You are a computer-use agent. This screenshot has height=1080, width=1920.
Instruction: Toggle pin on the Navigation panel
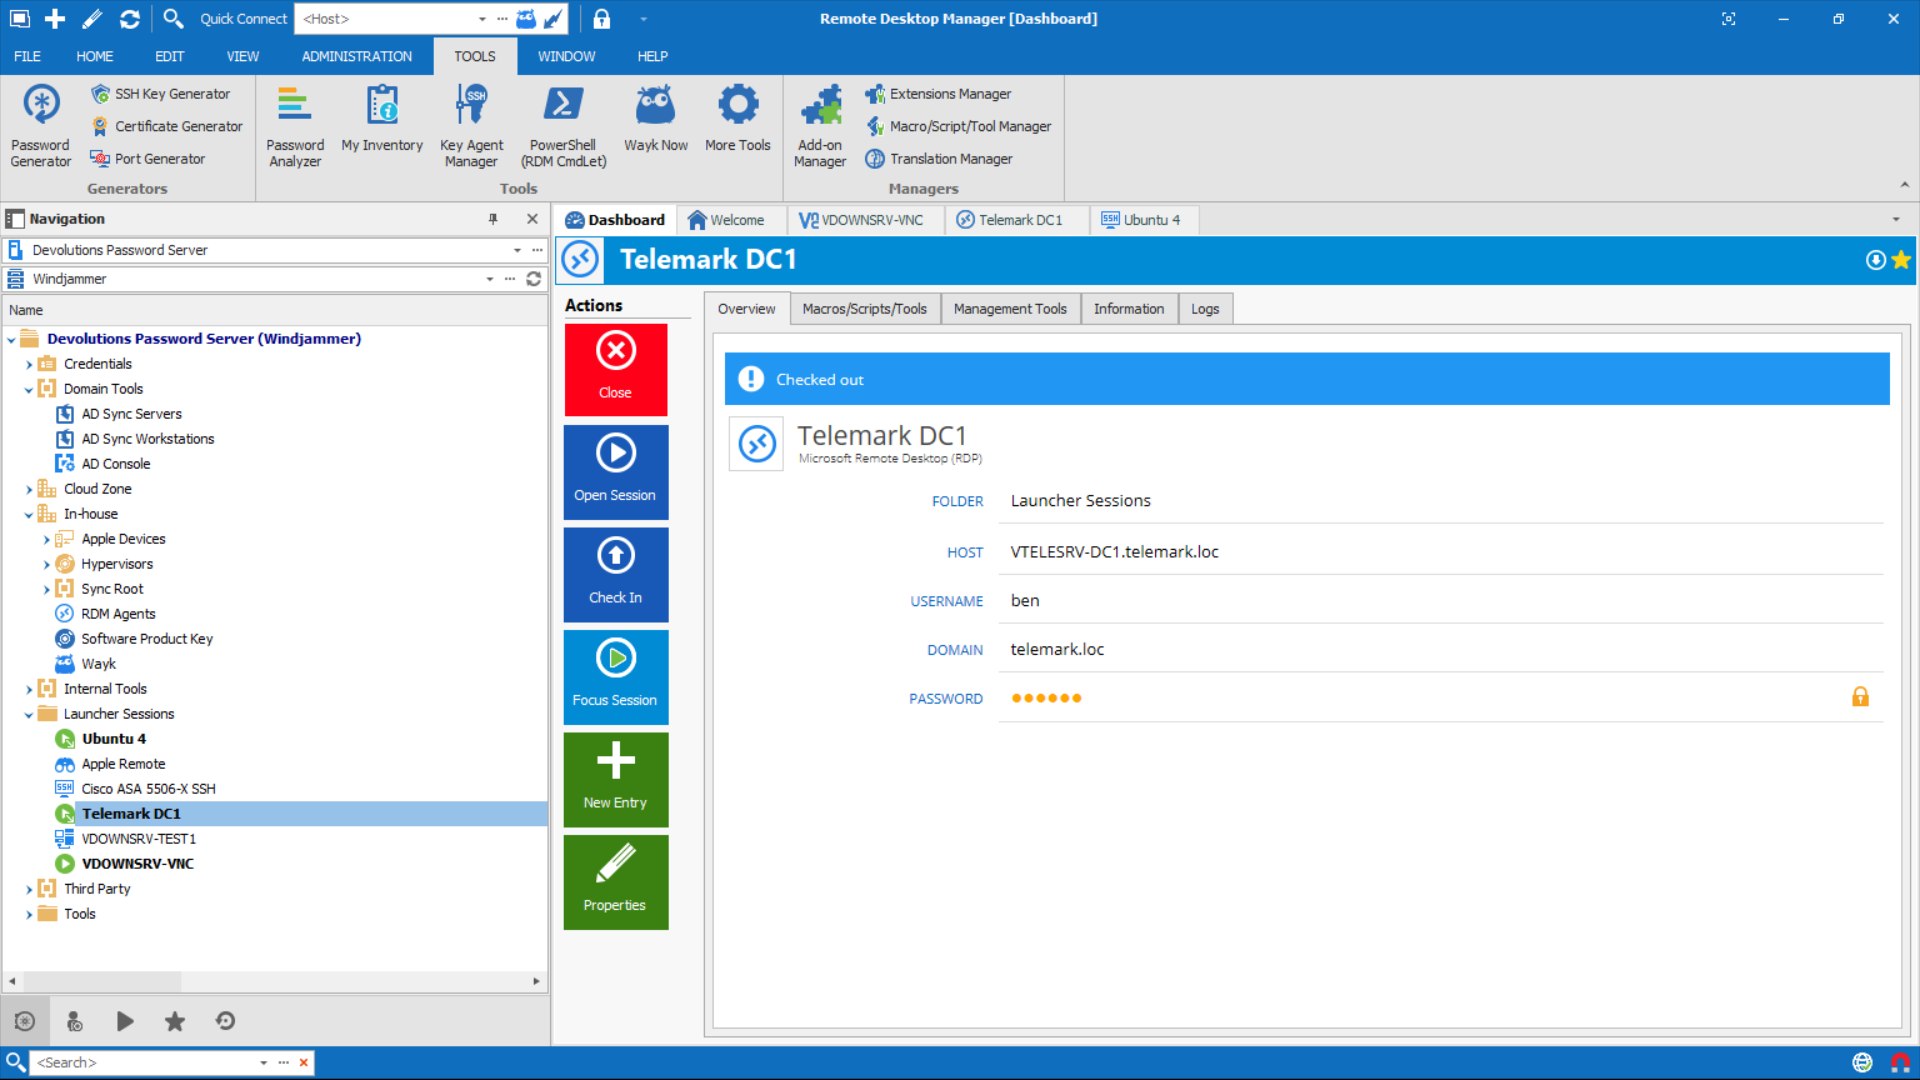point(493,219)
